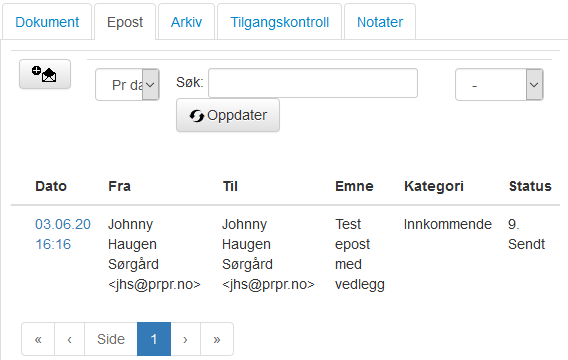
Task: Switch to the Dokument tab
Action: click(47, 22)
